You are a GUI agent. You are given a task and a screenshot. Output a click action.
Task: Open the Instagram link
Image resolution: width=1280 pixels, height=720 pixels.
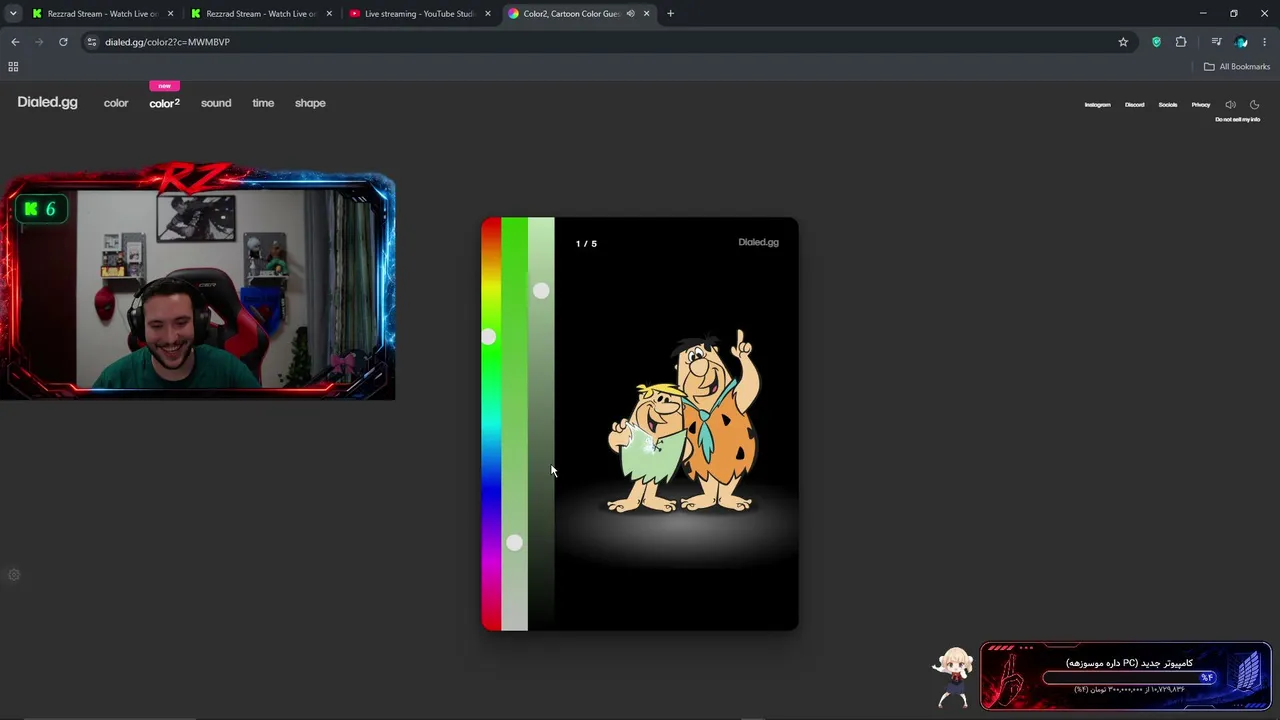pos(1098,105)
